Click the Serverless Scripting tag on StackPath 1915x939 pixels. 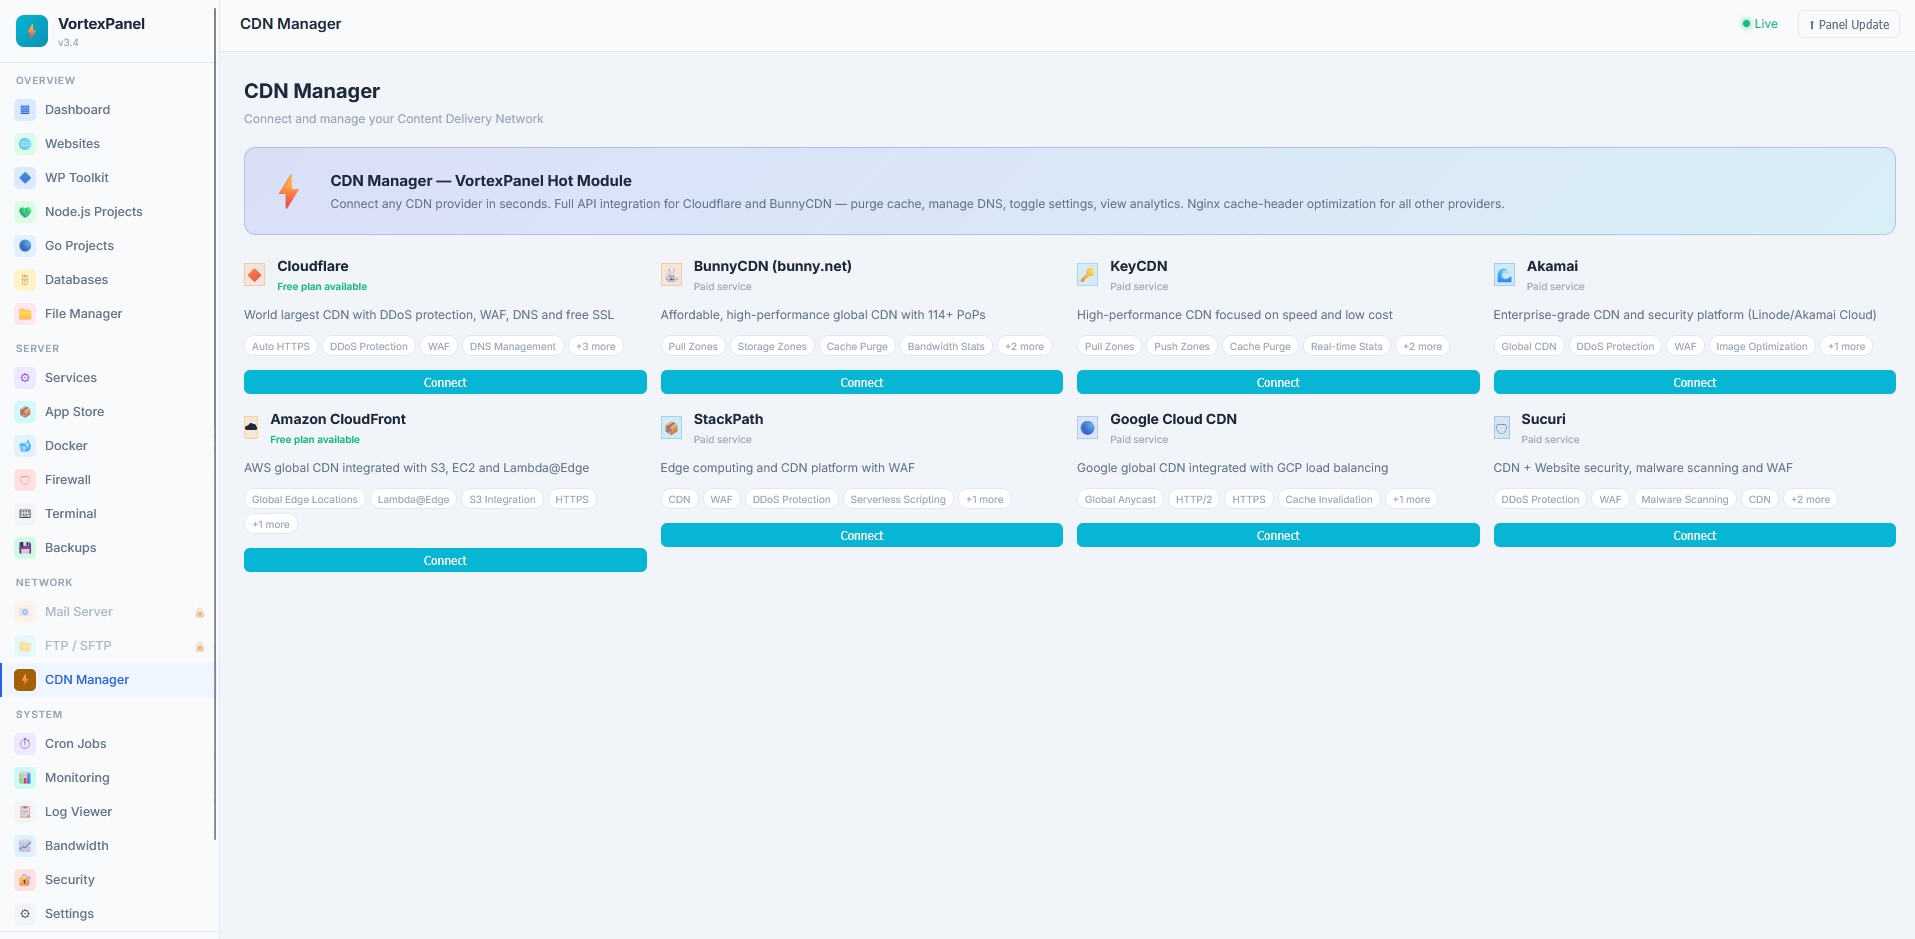(x=898, y=500)
